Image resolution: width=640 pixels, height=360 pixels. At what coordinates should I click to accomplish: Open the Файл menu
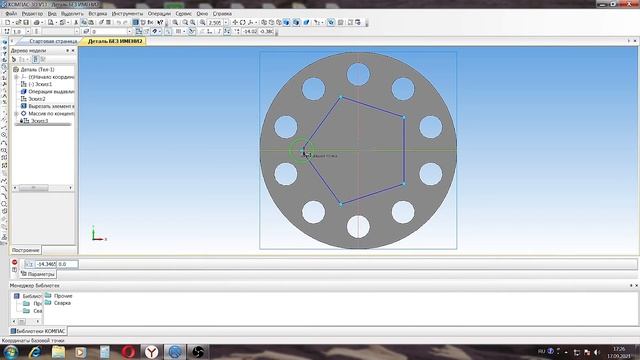pyautogui.click(x=11, y=13)
